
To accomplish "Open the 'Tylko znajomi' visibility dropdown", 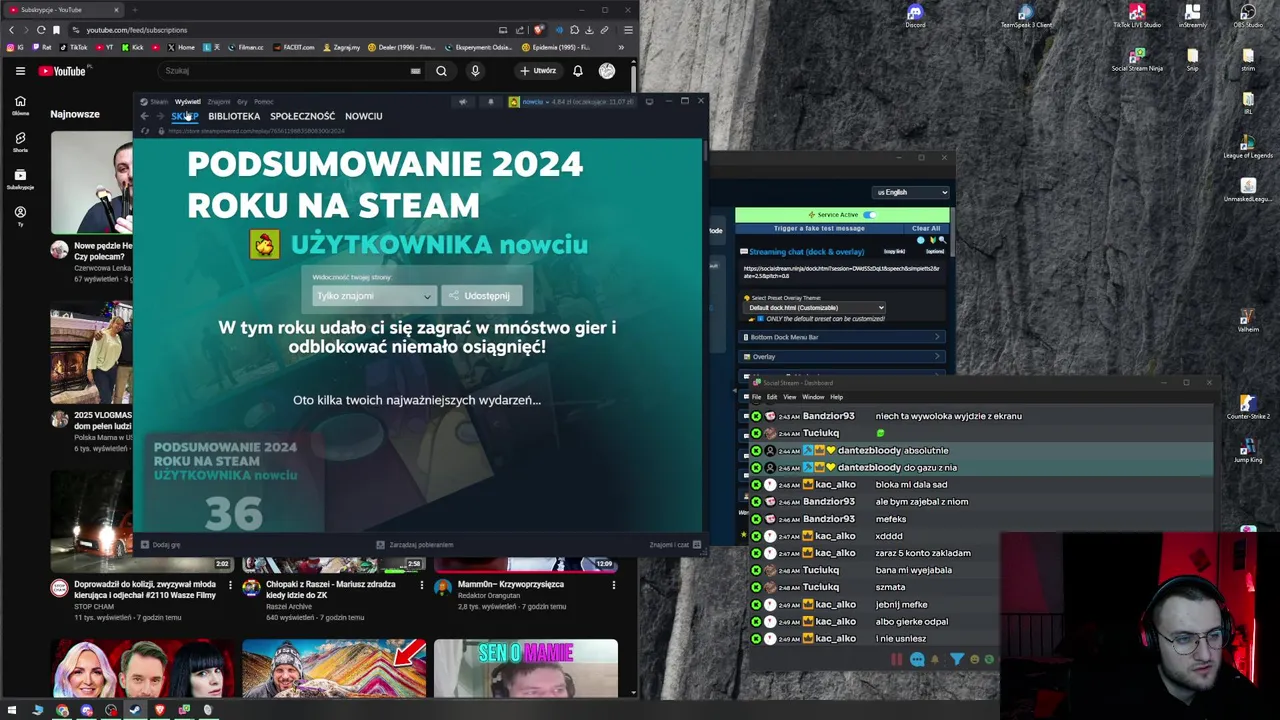I will [374, 296].
